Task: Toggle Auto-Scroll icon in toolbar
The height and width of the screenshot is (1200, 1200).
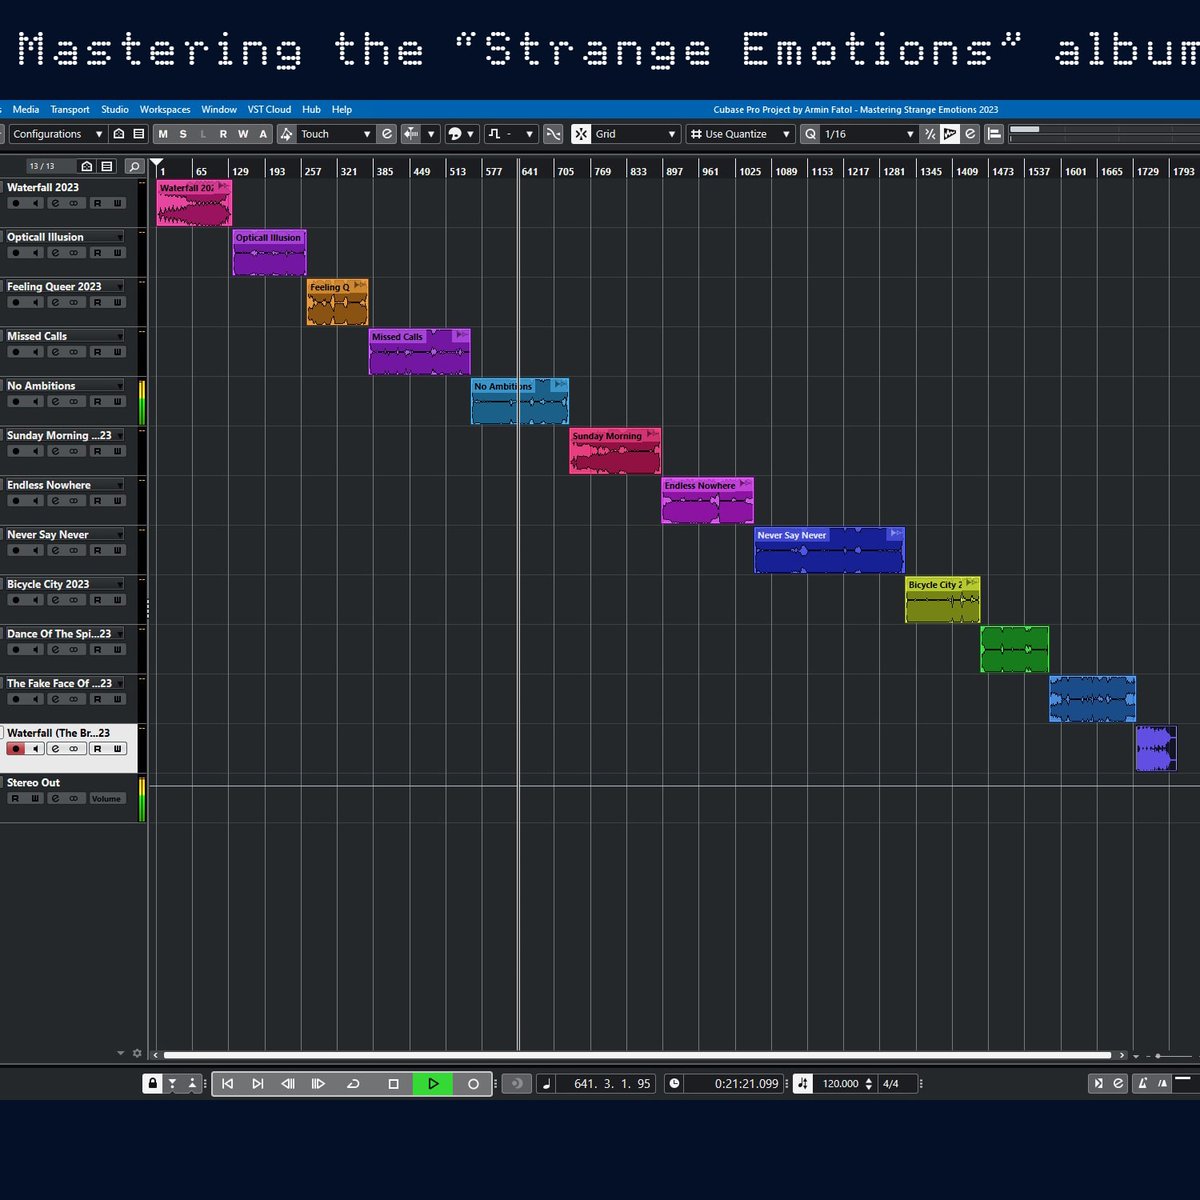Action: (411, 134)
